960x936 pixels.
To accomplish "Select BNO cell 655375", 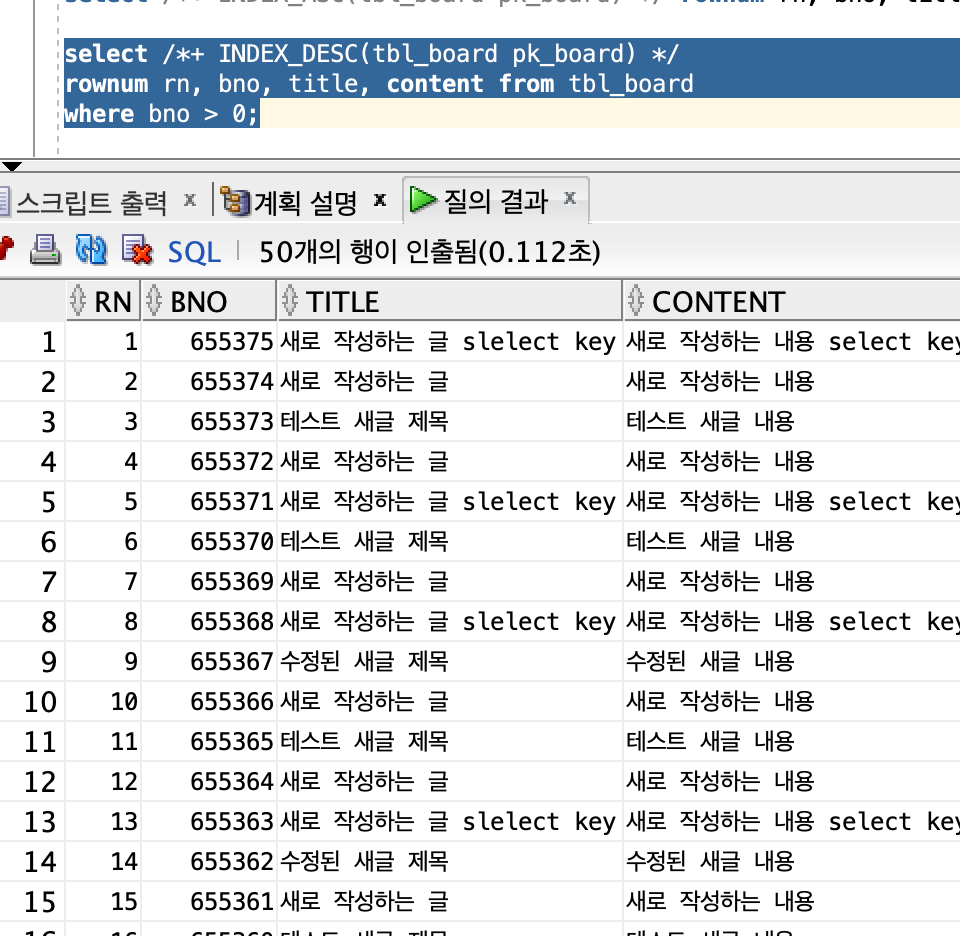I will pyautogui.click(x=209, y=342).
